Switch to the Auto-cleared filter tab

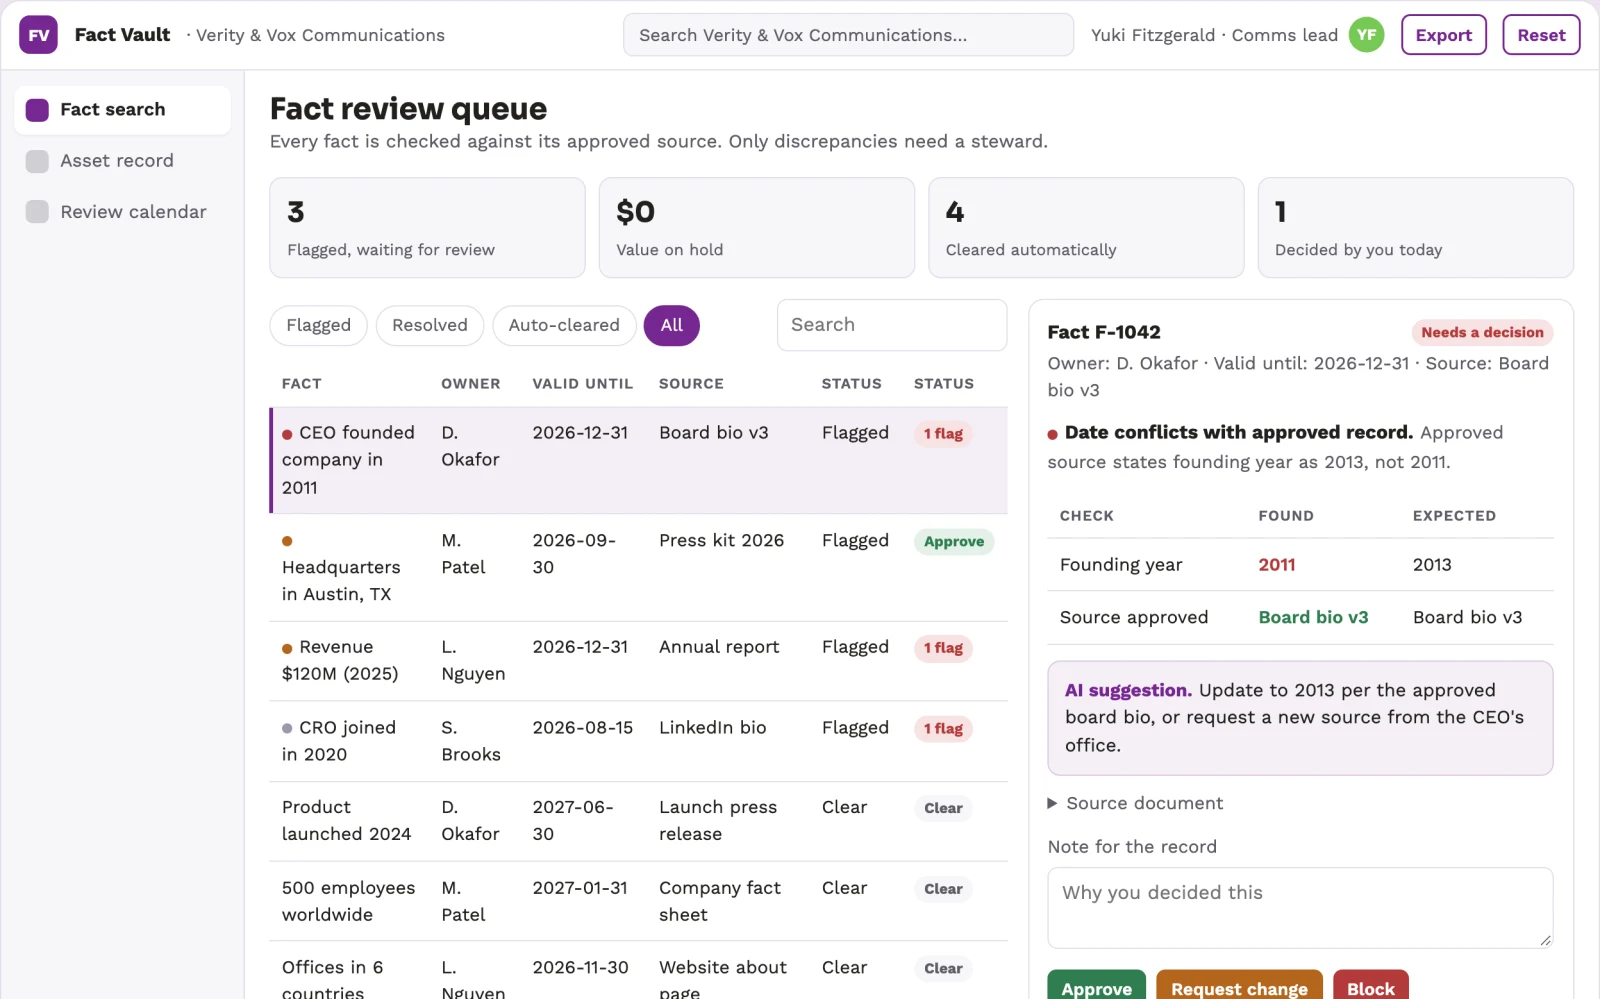click(564, 325)
